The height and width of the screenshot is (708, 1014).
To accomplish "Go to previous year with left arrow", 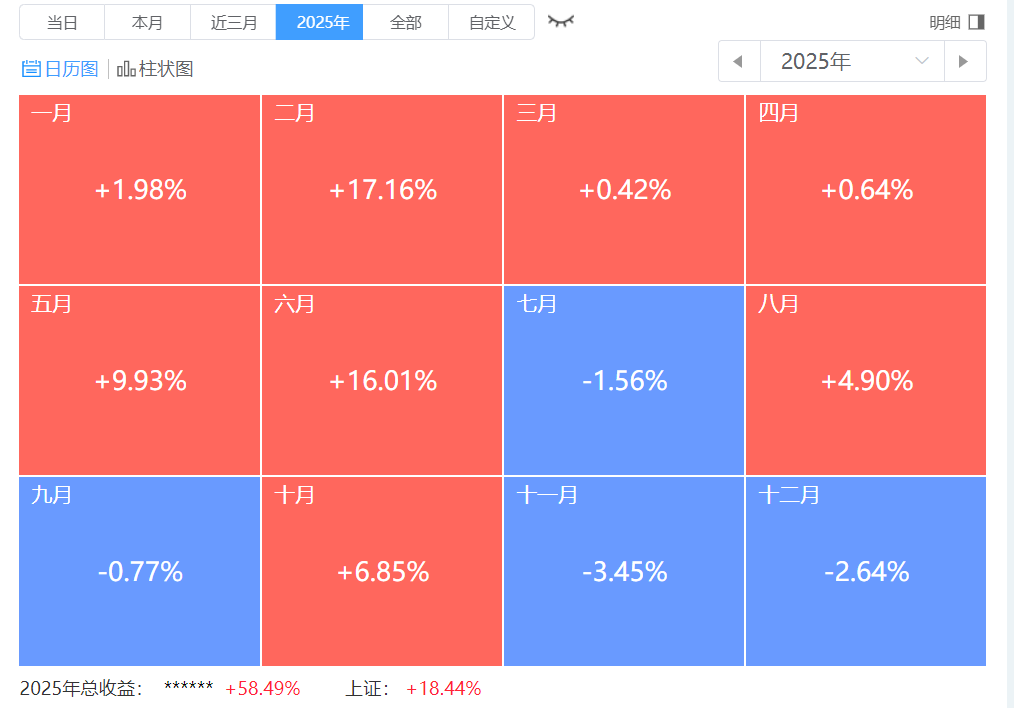I will pyautogui.click(x=739, y=61).
